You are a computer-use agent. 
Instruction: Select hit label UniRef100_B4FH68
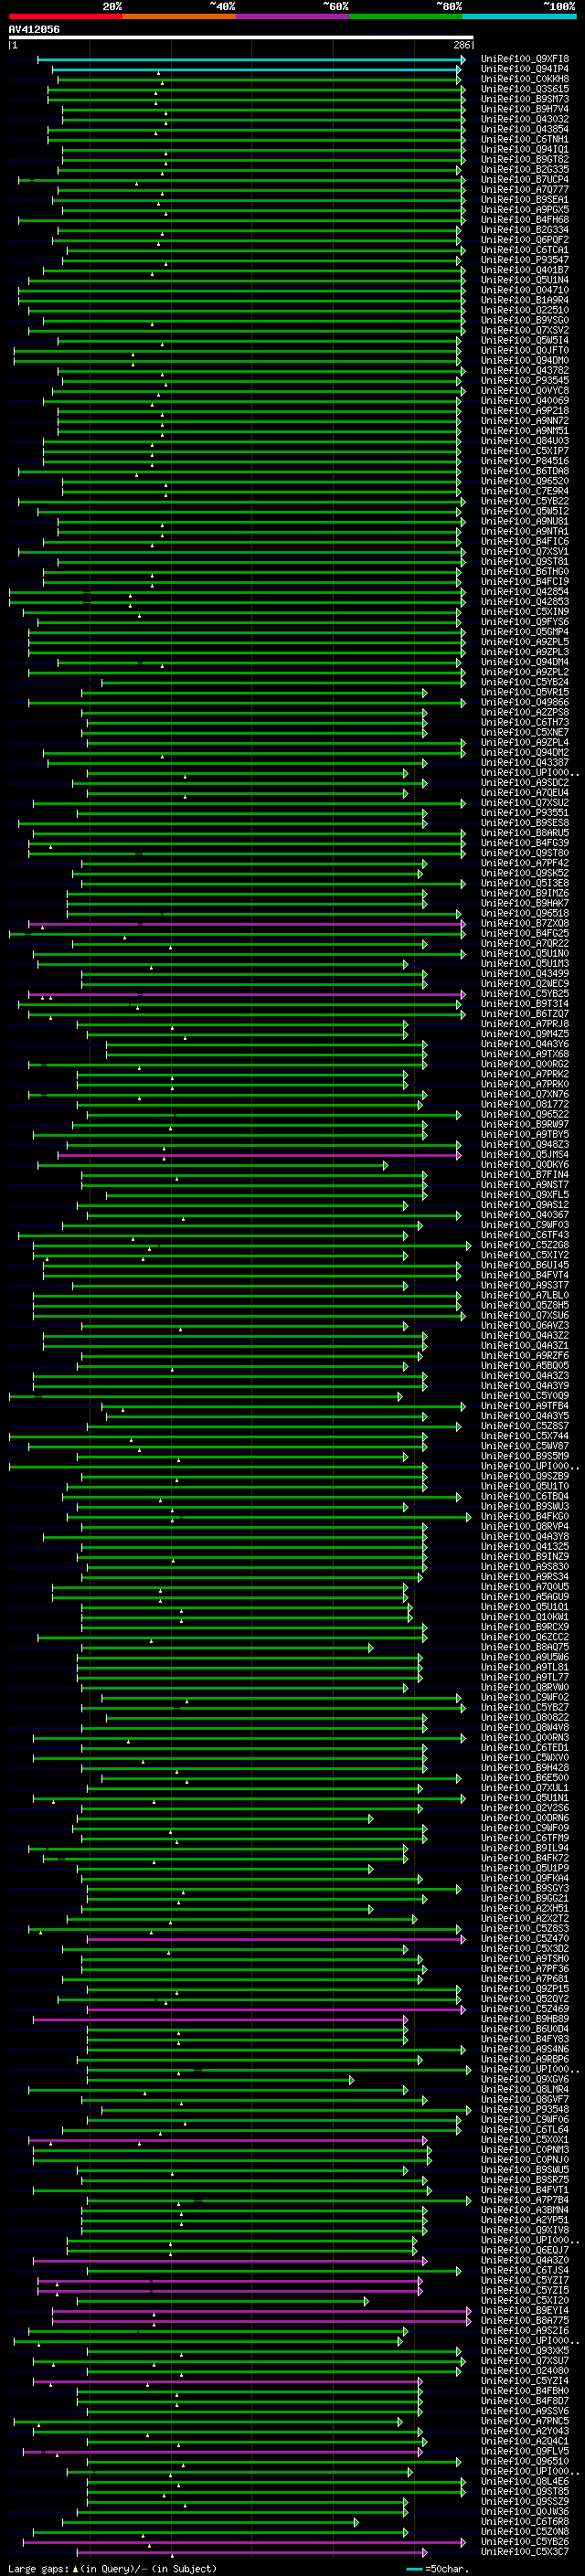pyautogui.click(x=525, y=220)
